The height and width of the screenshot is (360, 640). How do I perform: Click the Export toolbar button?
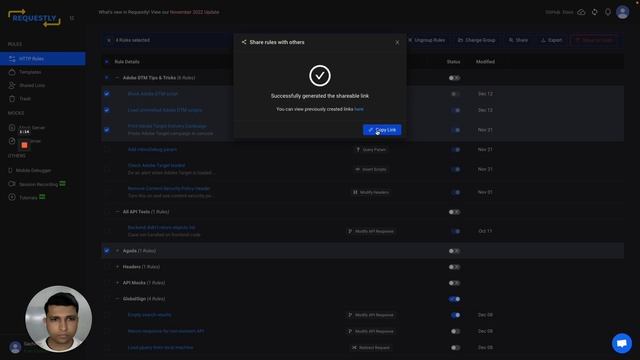(x=551, y=40)
